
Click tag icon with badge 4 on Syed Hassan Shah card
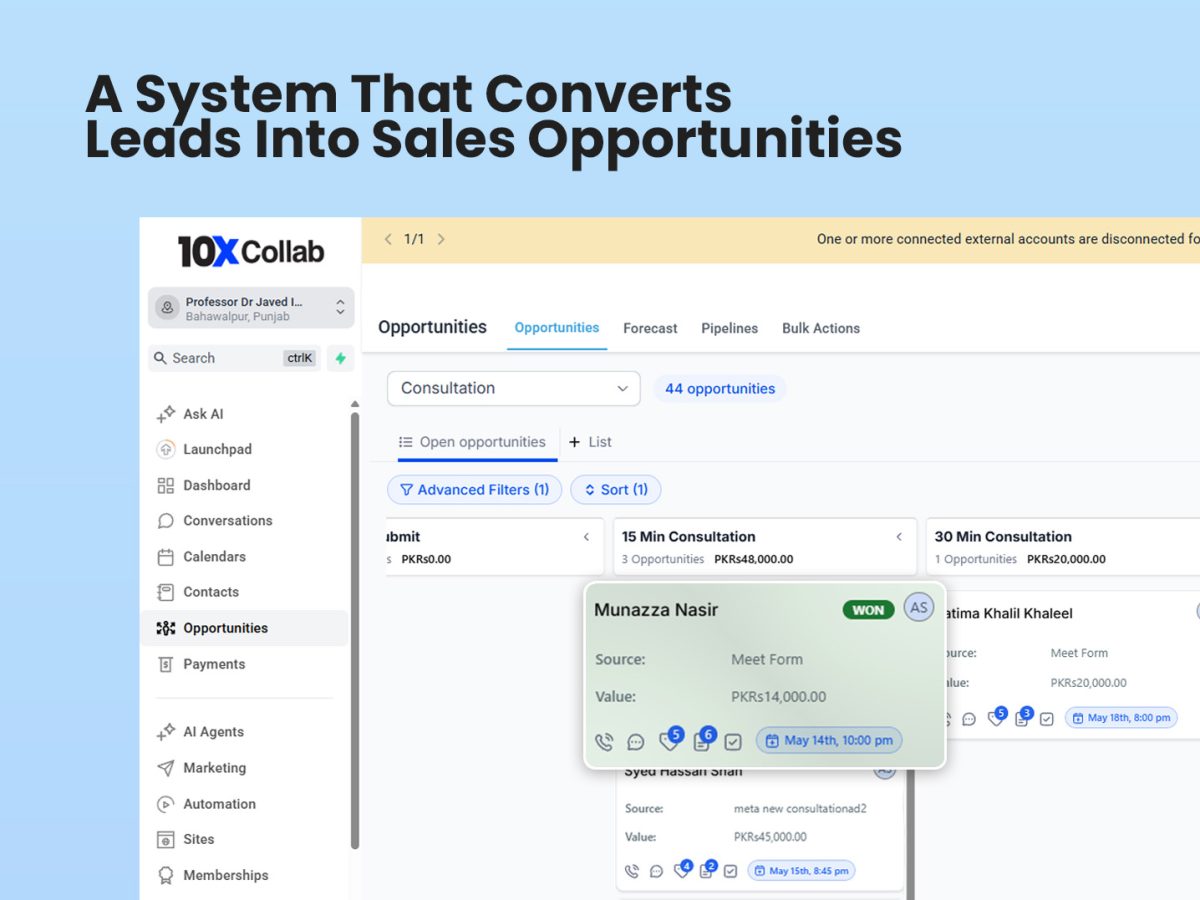683,869
